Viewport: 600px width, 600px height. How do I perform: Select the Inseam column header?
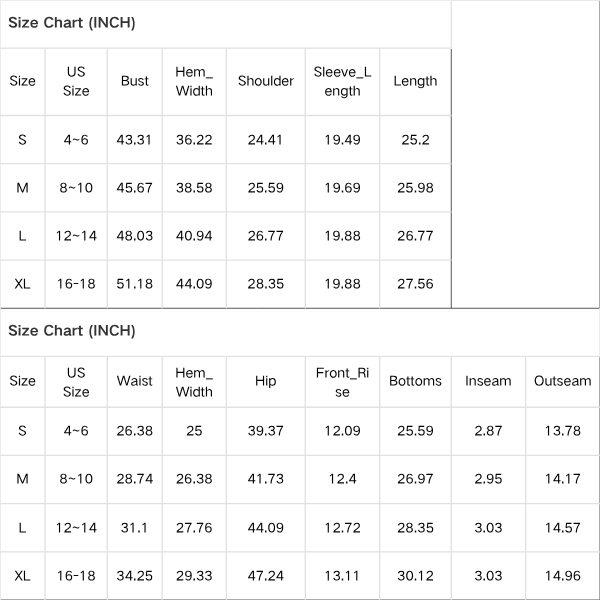488,381
